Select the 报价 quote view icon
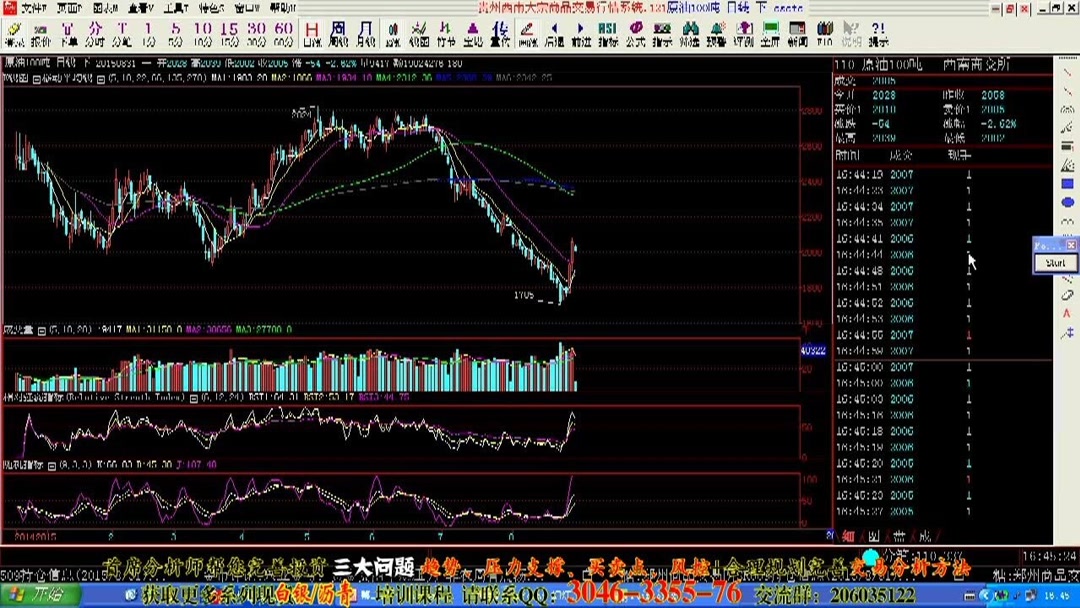1080x608 pixels. [x=40, y=32]
